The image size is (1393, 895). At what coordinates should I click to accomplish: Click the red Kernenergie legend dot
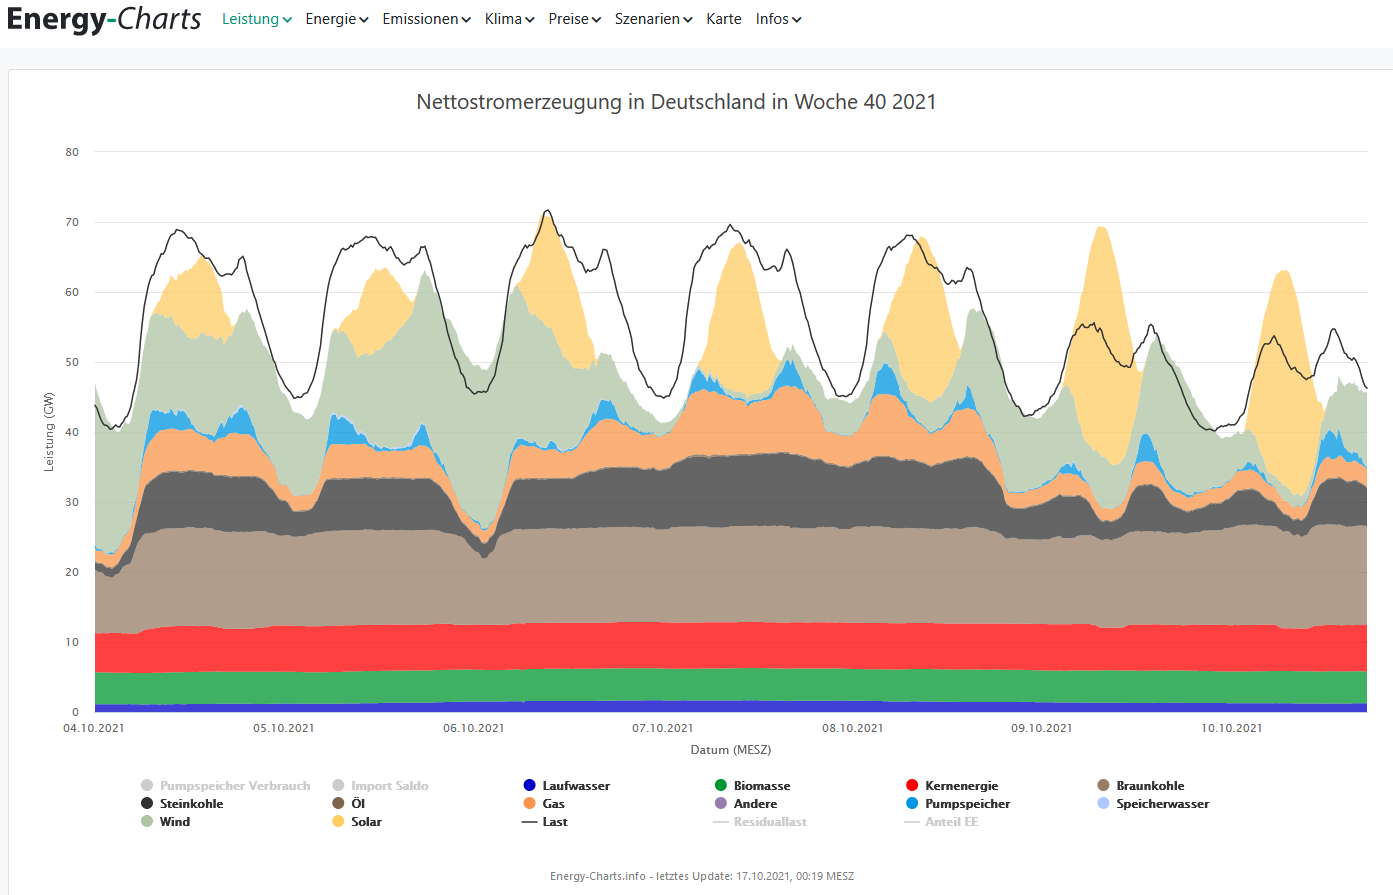click(x=912, y=786)
